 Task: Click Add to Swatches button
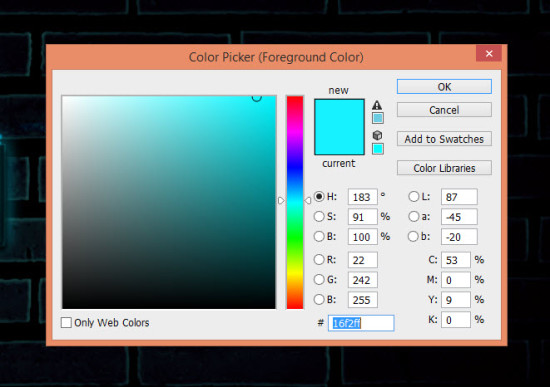[444, 139]
